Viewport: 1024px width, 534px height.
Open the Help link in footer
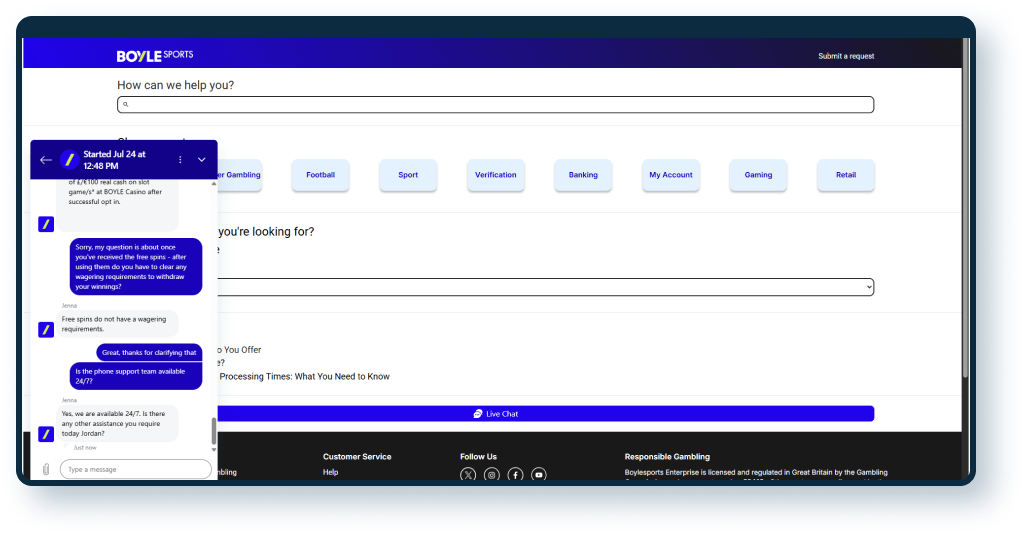coord(331,472)
